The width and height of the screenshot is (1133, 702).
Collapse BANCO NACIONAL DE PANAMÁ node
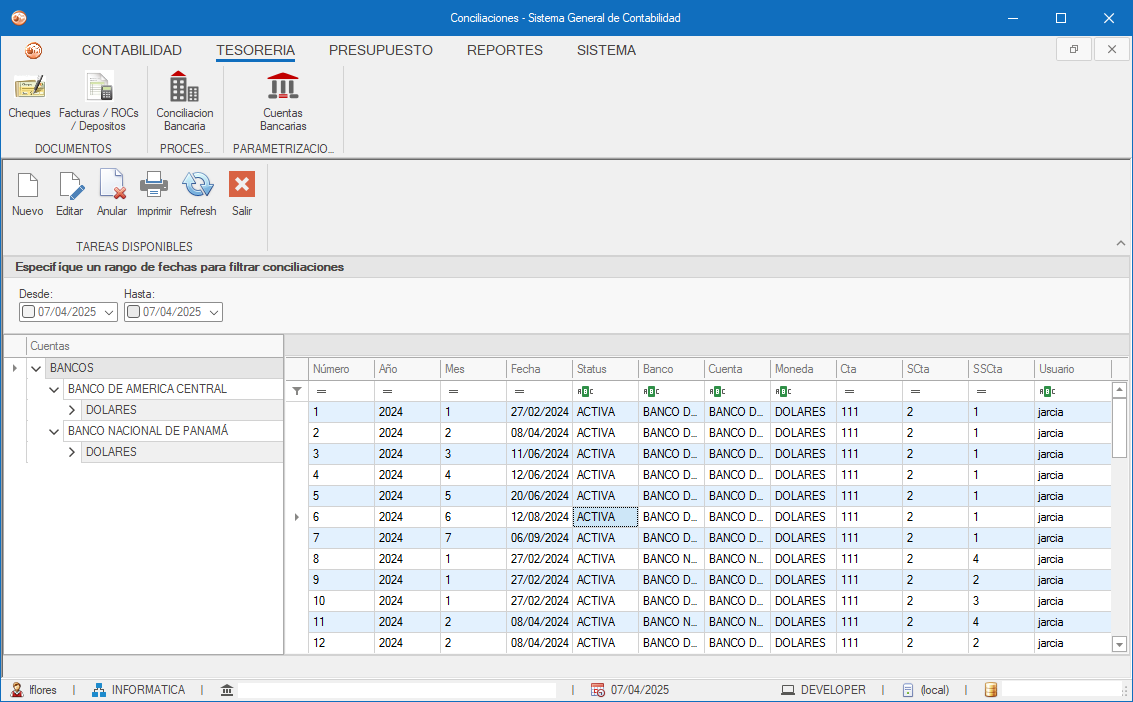(x=53, y=431)
